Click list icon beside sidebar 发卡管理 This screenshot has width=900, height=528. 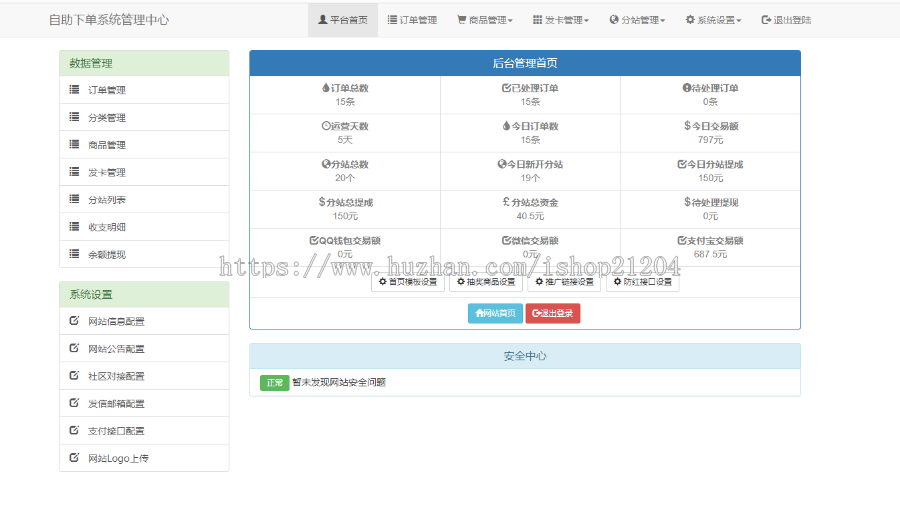[74, 172]
